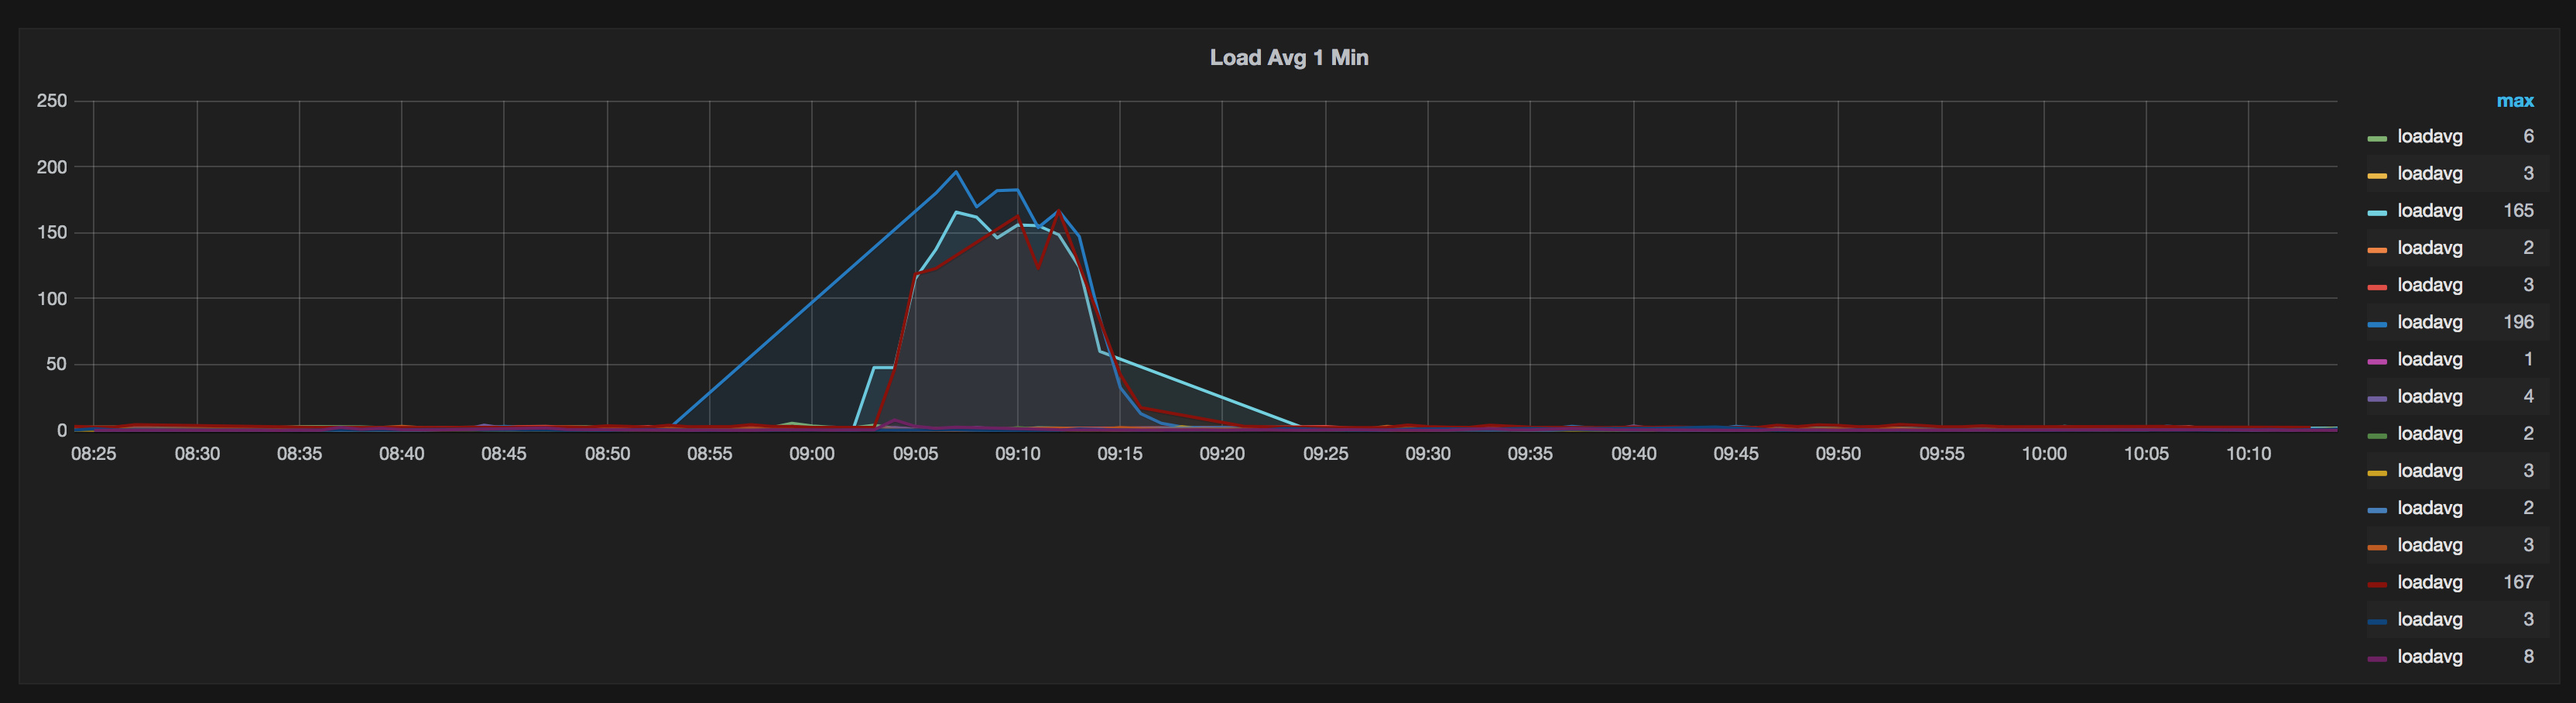This screenshot has height=703, width=2576.
Task: Click the 100 label on the y-axis
Action: 52,299
